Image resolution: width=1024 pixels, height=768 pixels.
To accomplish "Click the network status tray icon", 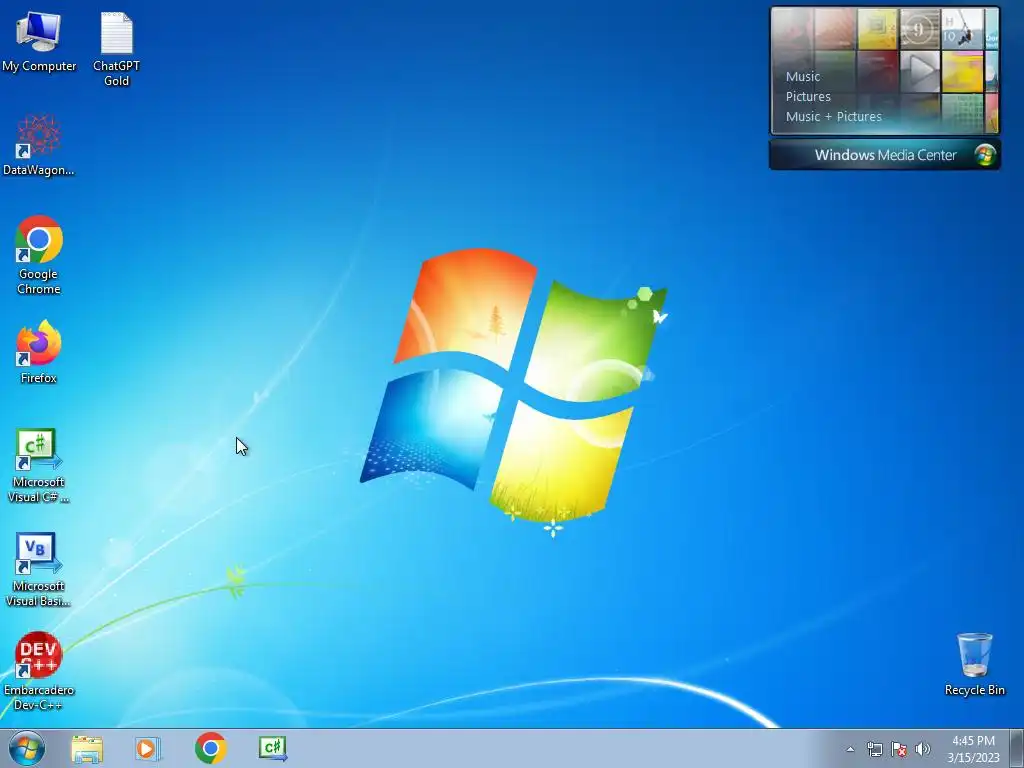I will [874, 749].
